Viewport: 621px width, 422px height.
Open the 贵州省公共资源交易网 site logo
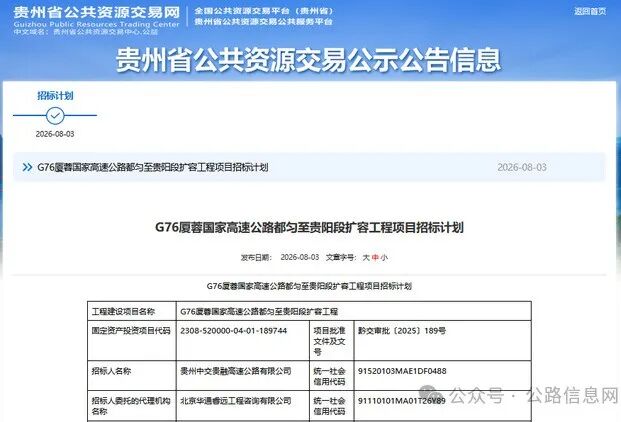(97, 20)
